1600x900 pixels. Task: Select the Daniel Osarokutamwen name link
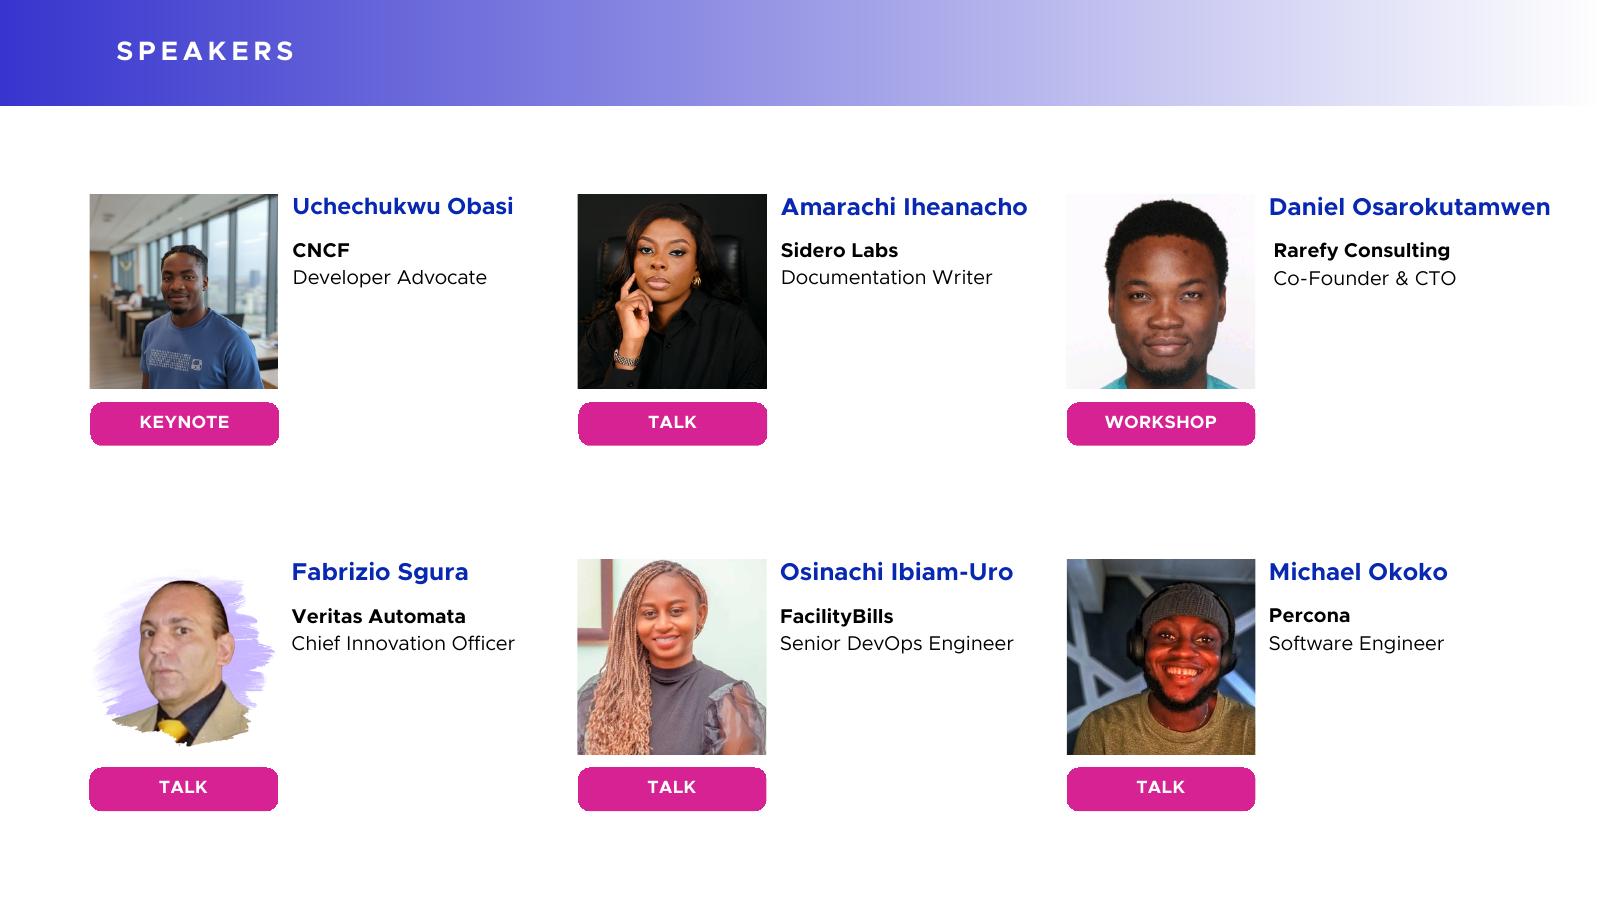[x=1409, y=207]
